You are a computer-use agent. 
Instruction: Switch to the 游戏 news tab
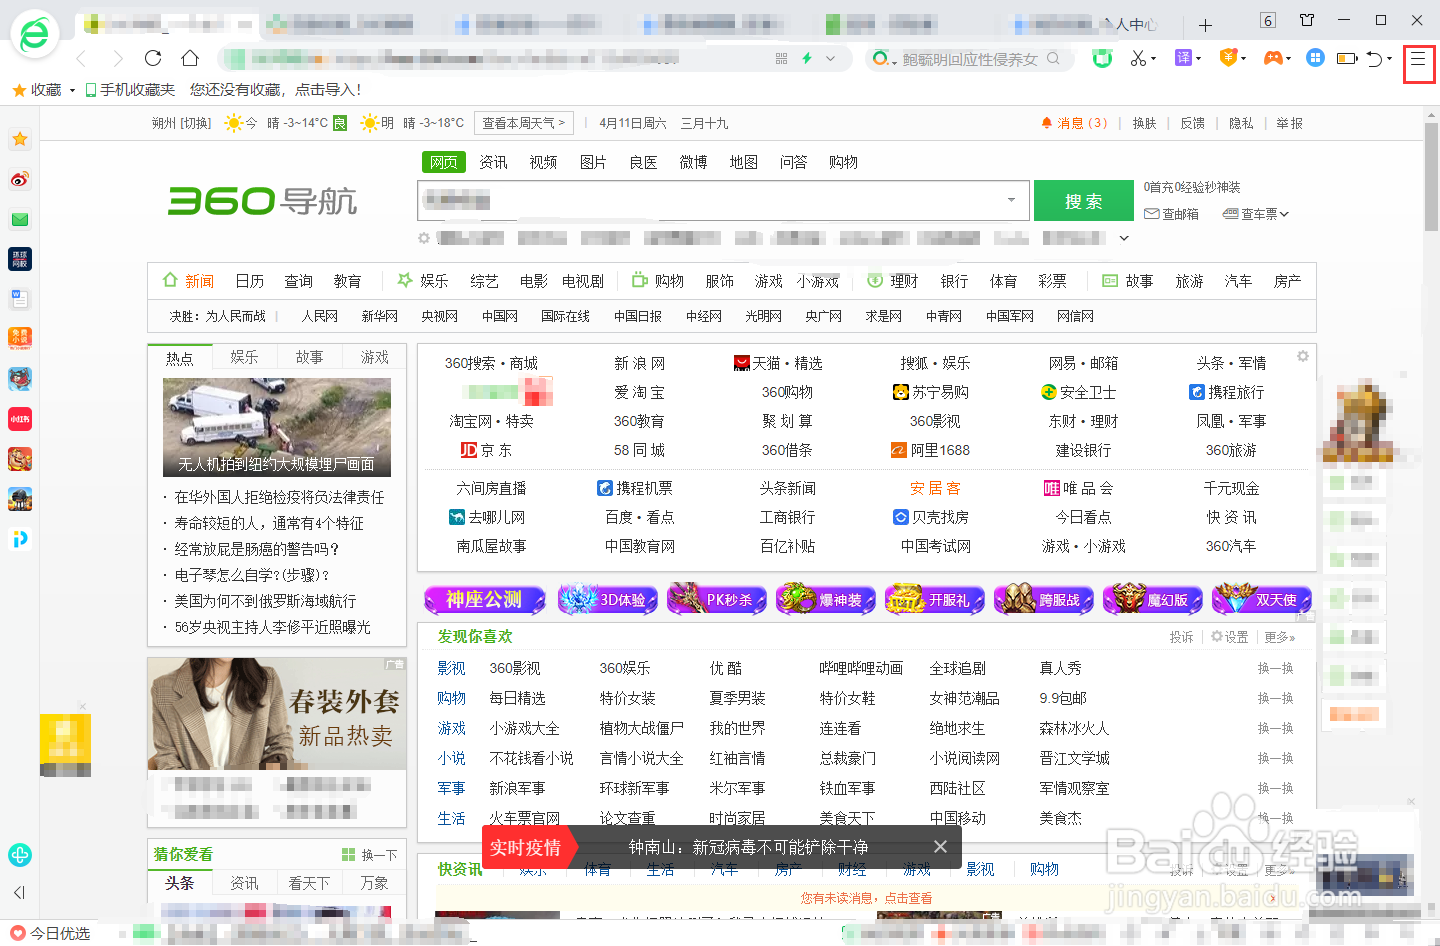click(374, 357)
